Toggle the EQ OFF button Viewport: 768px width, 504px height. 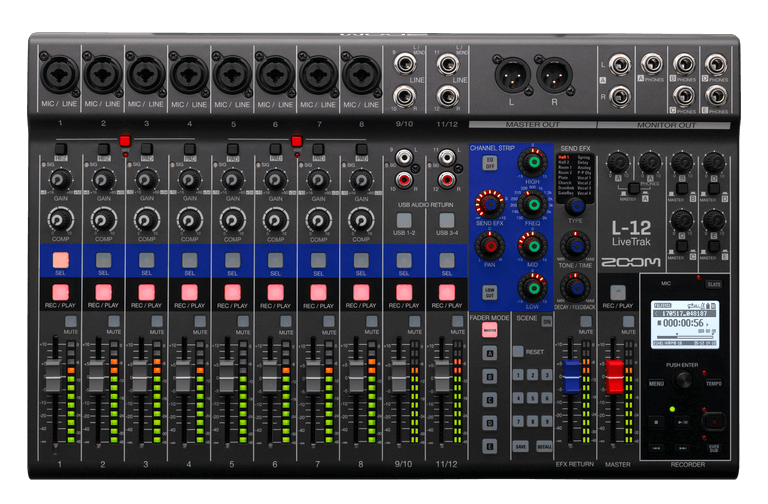coord(490,161)
